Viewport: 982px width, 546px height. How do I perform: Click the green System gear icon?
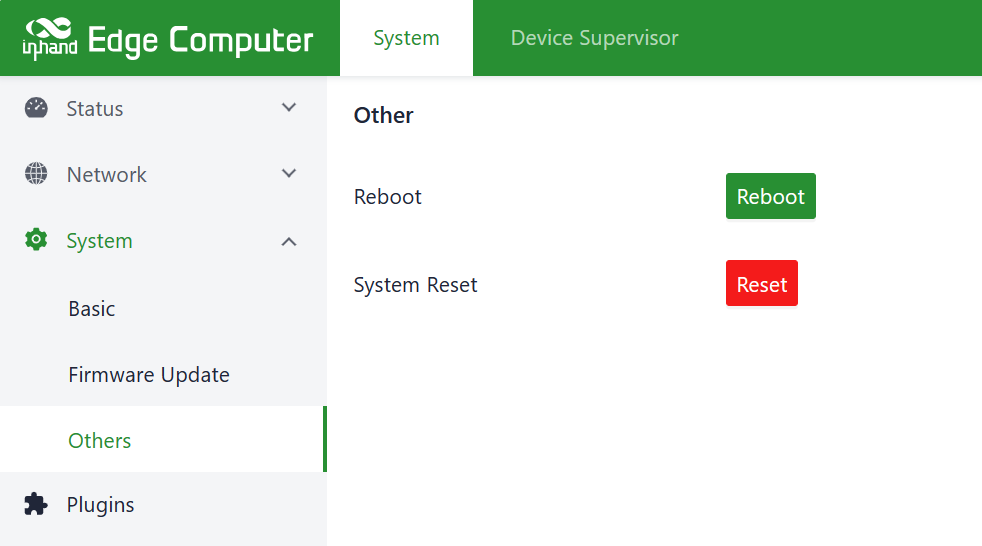click(x=36, y=240)
